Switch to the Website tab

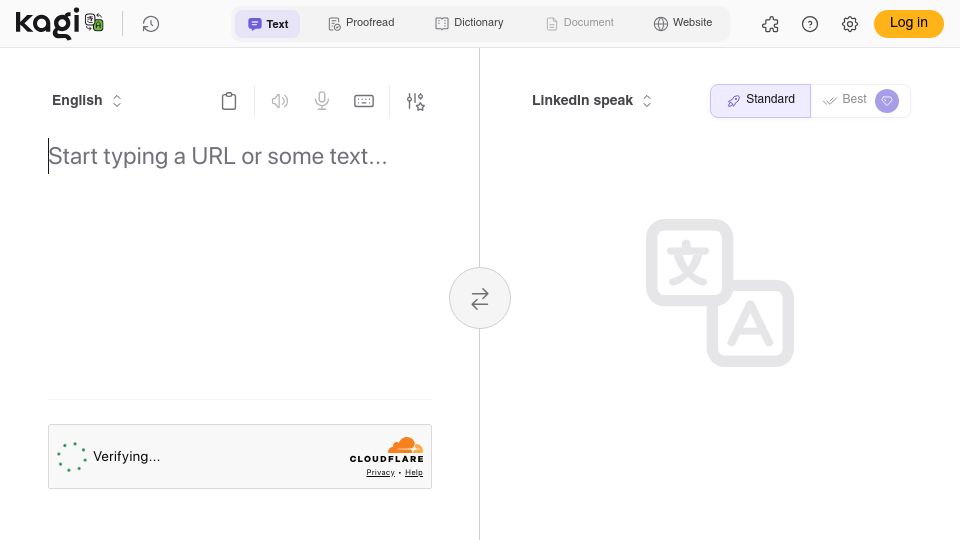[x=683, y=23]
